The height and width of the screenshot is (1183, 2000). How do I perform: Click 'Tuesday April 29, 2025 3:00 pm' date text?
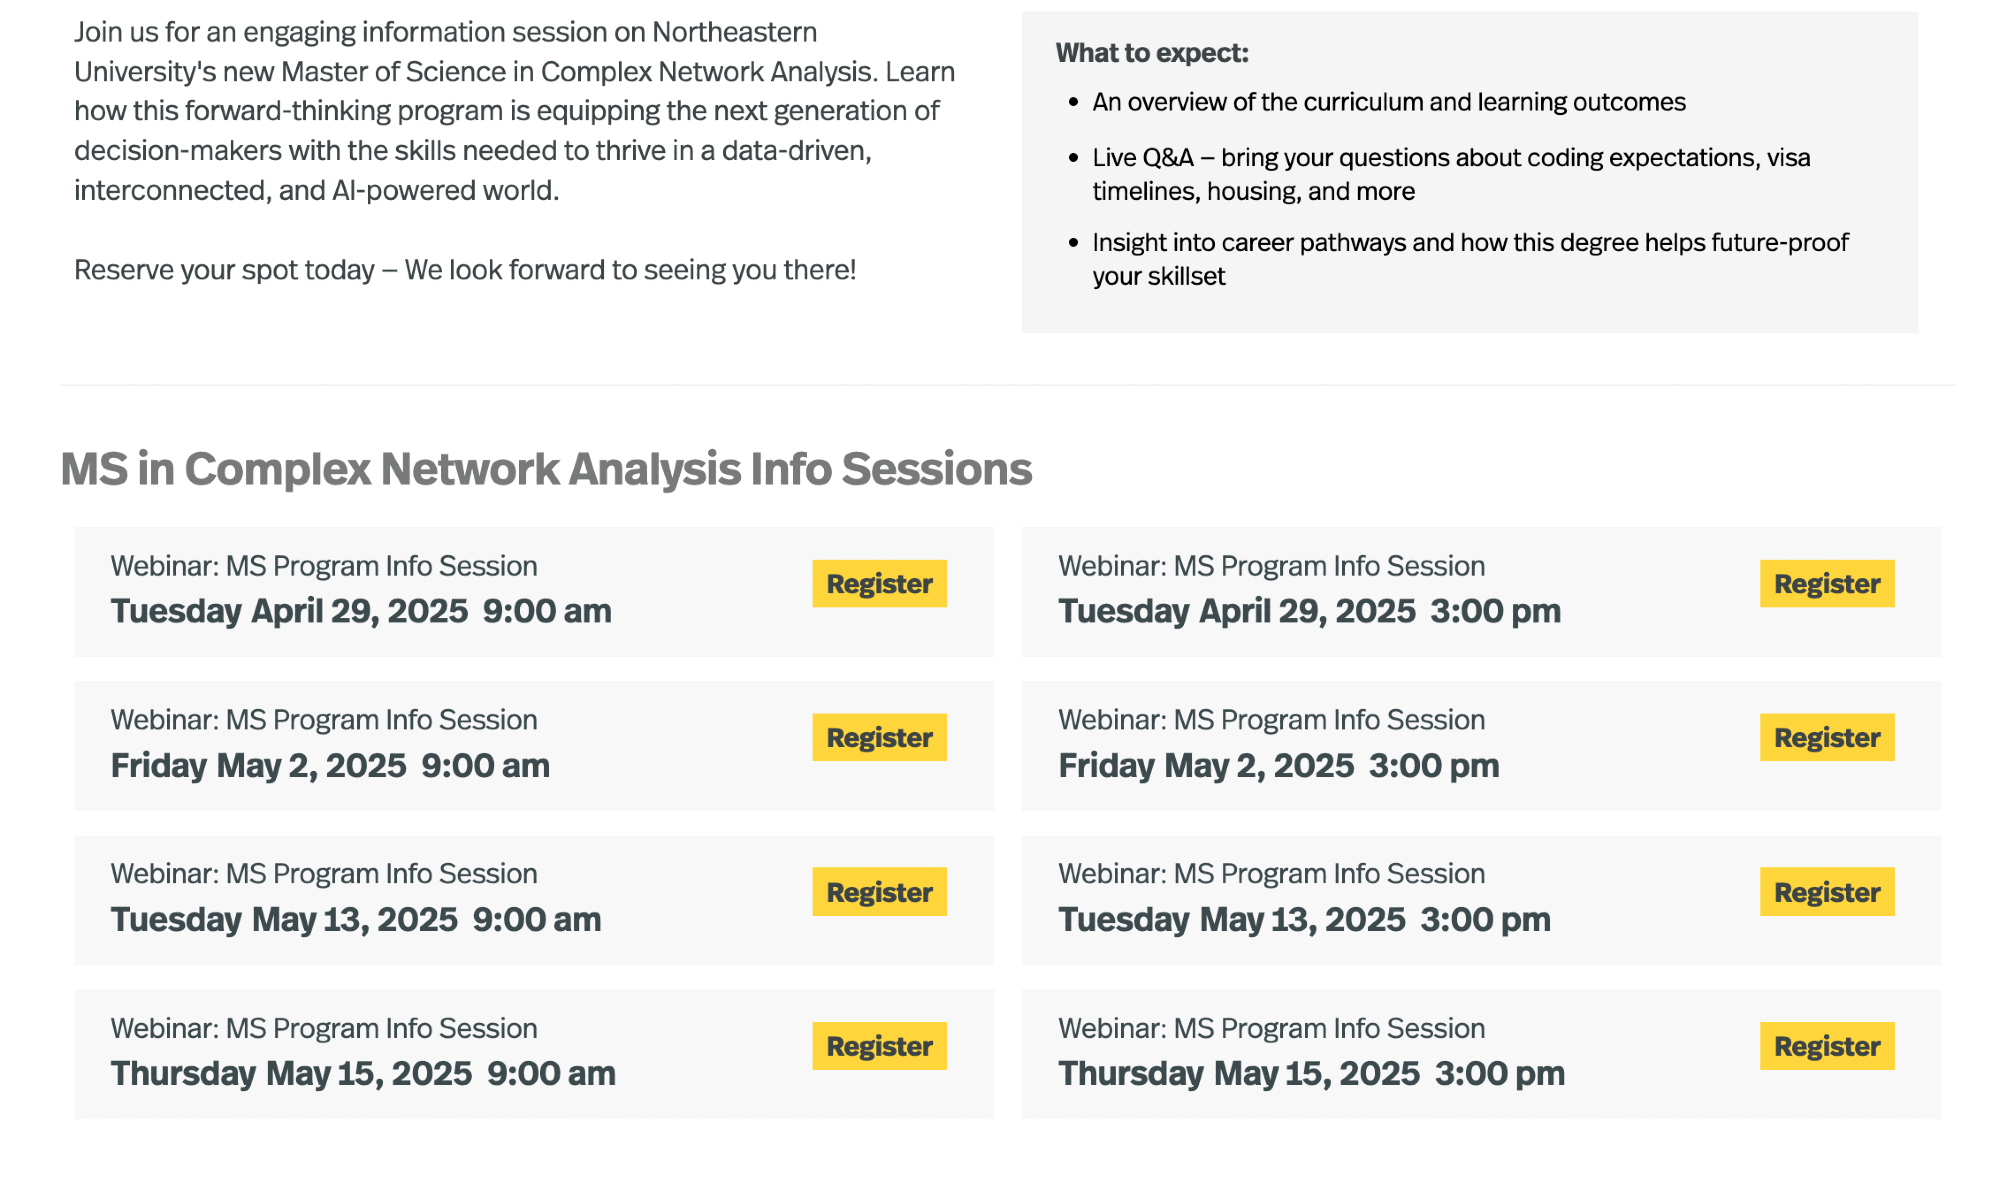click(x=1309, y=611)
